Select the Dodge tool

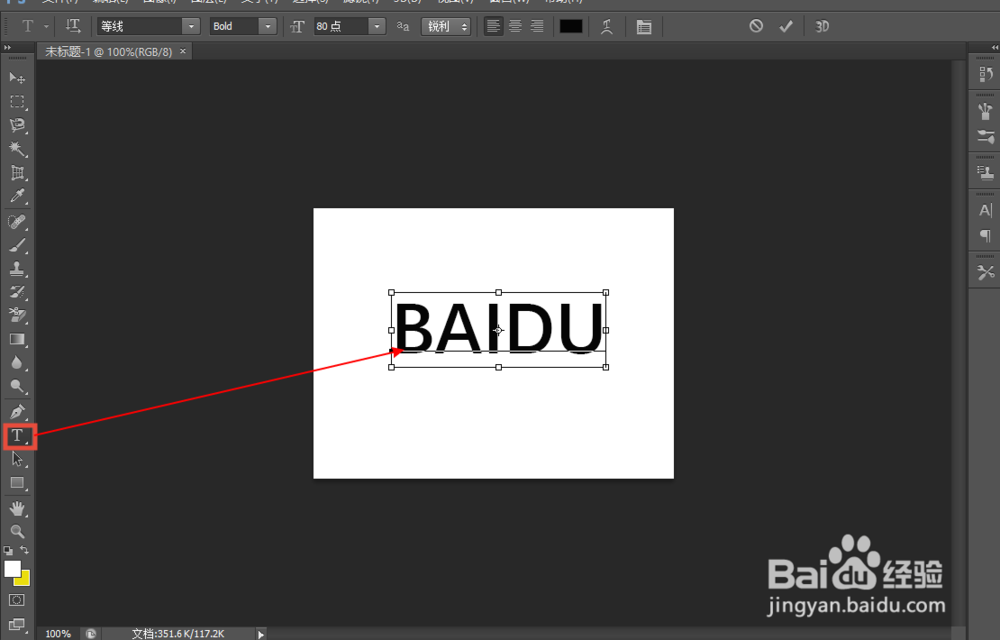pyautogui.click(x=17, y=386)
